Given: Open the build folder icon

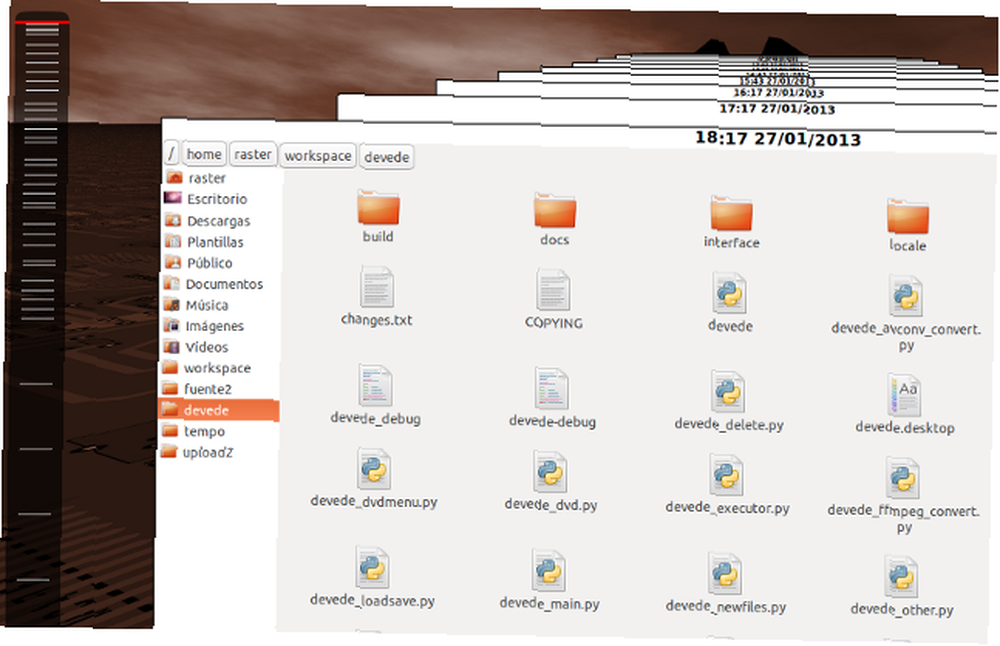Looking at the screenshot, I should pyautogui.click(x=378, y=207).
